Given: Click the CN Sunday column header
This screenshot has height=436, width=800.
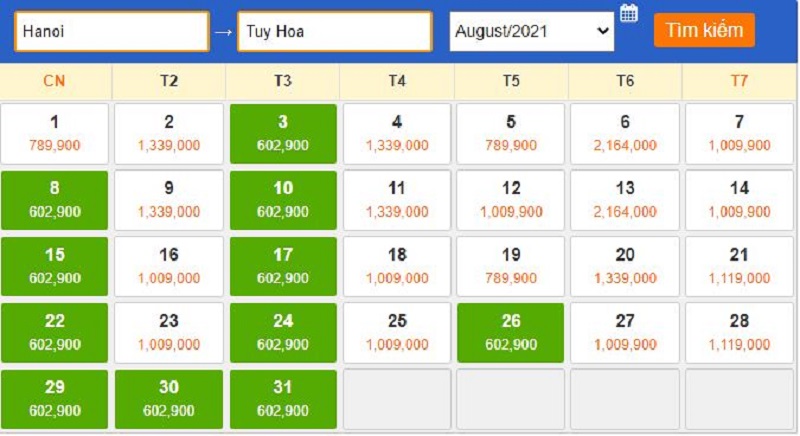Looking at the screenshot, I should click(x=55, y=81).
